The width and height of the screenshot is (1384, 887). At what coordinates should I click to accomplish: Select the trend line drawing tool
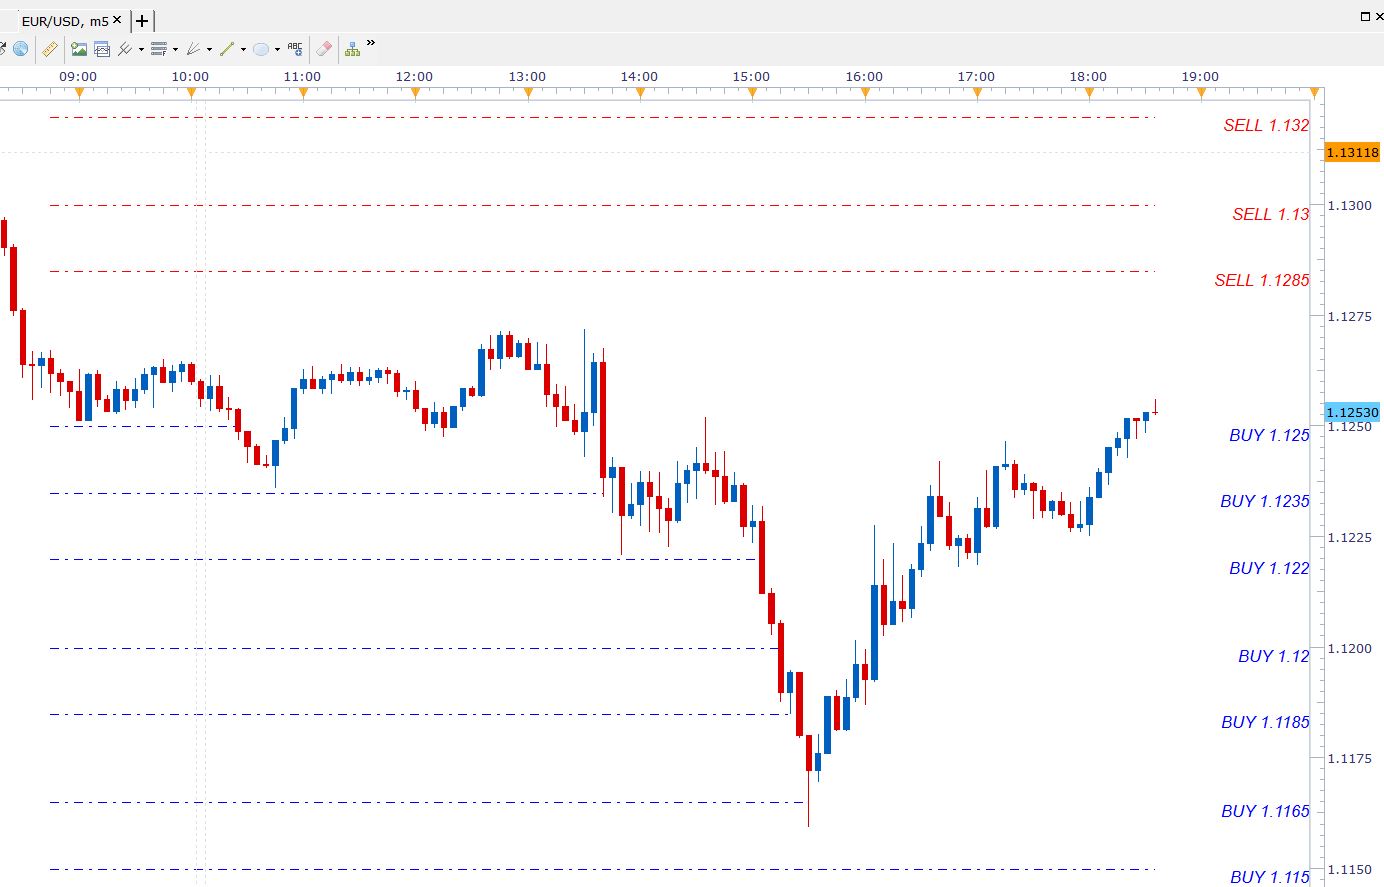[x=227, y=48]
